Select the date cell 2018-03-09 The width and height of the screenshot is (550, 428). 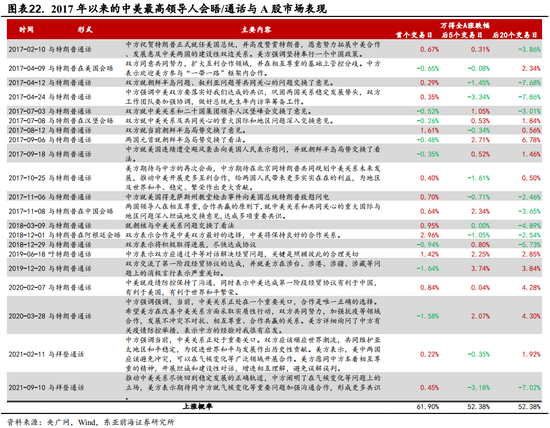27,226
